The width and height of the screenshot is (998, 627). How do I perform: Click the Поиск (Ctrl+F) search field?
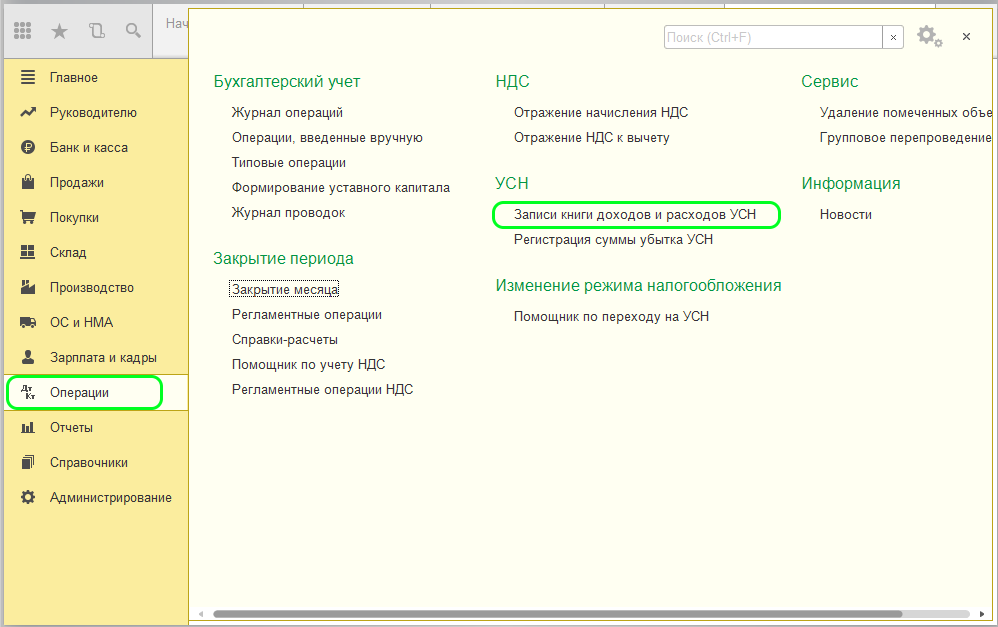click(x=772, y=37)
